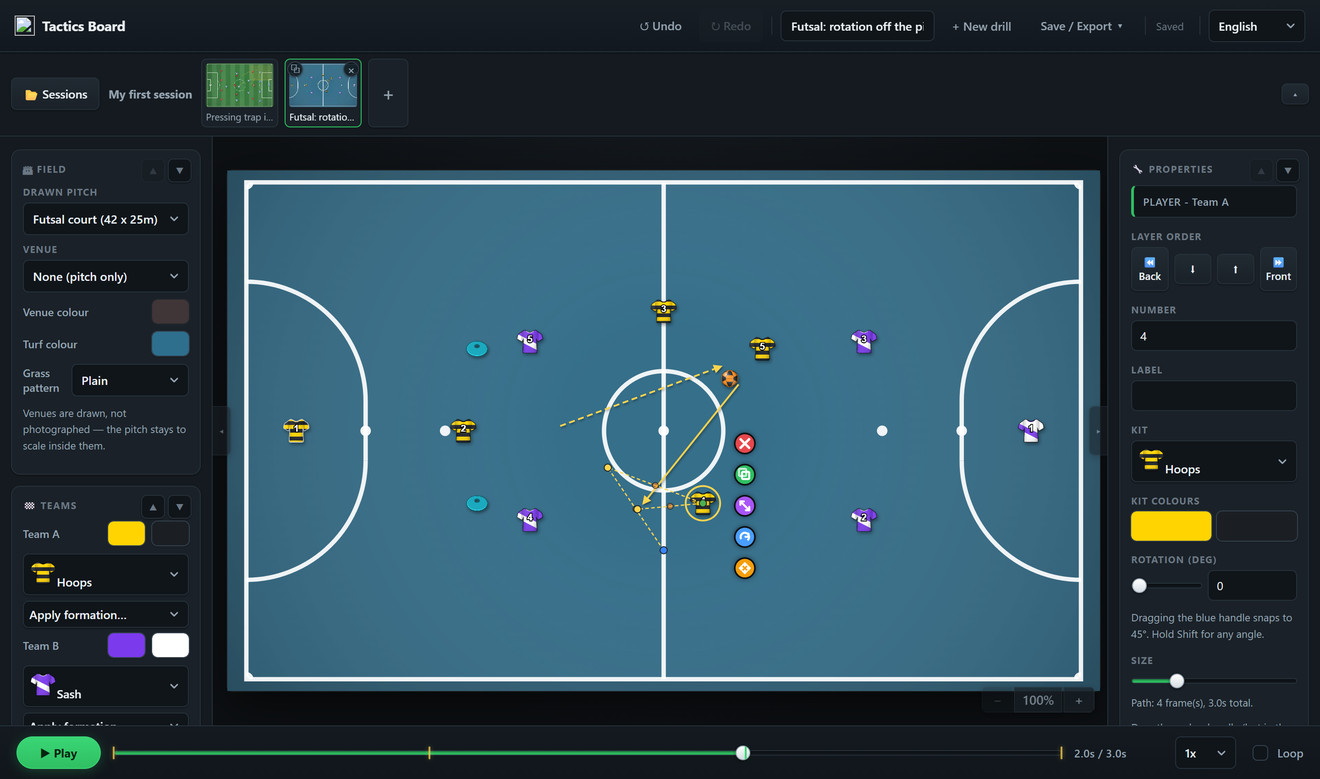The width and height of the screenshot is (1320, 779).
Task: Select the yellow goalkeeper number 1
Action: coord(296,430)
